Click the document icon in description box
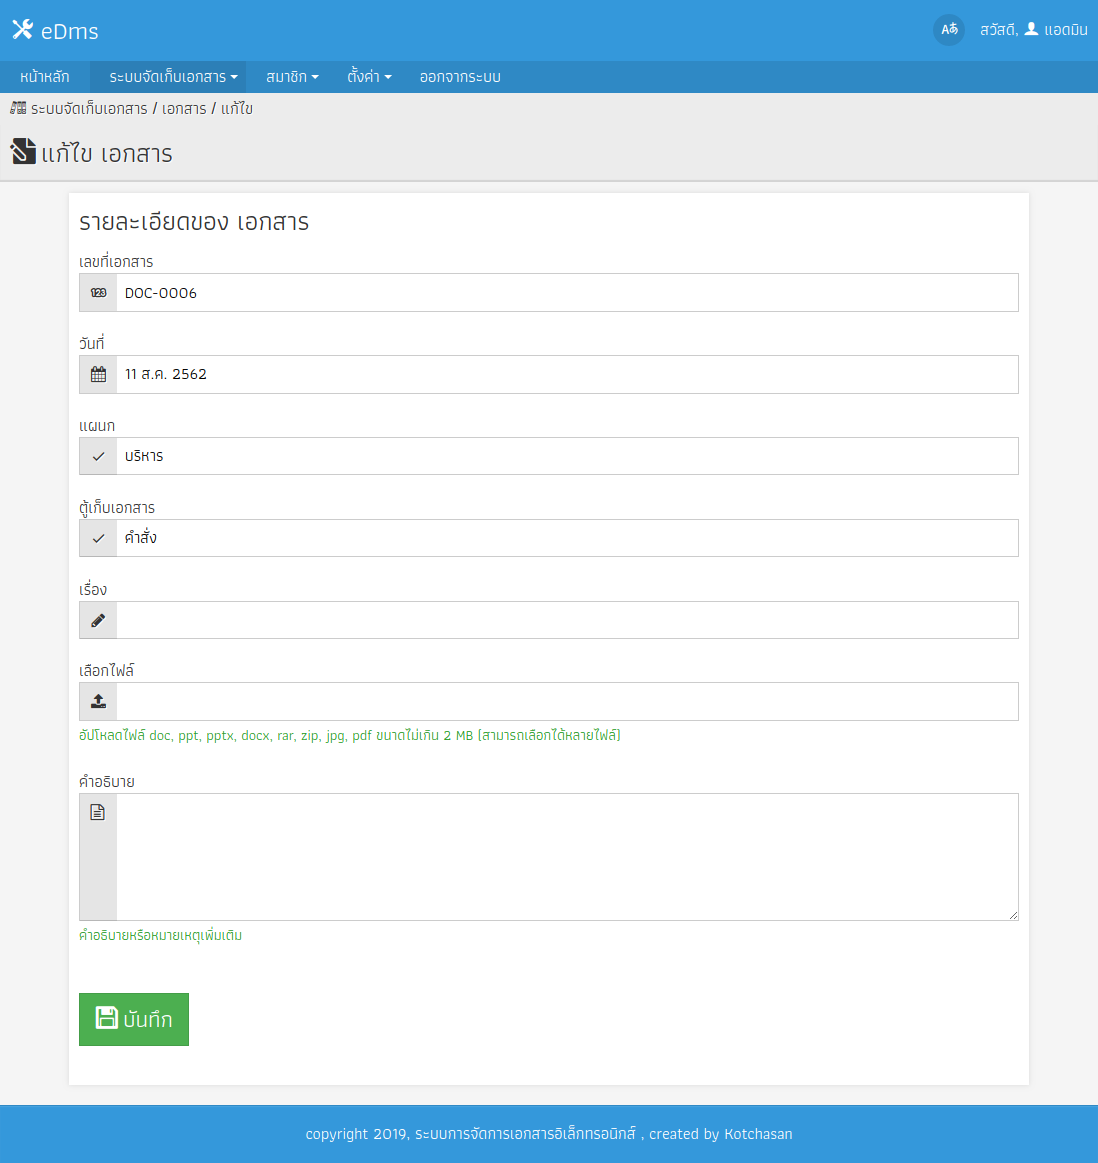The image size is (1098, 1163). [x=98, y=813]
